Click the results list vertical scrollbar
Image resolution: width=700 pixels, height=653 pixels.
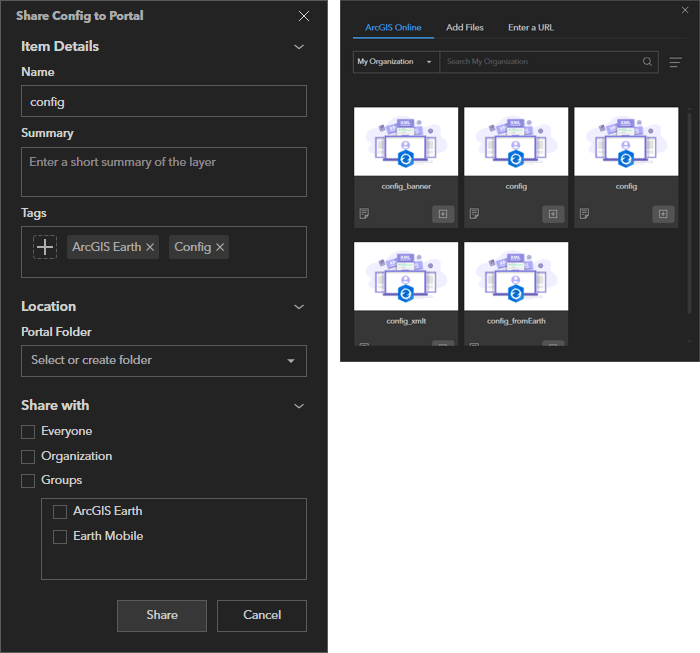pyautogui.click(x=689, y=212)
